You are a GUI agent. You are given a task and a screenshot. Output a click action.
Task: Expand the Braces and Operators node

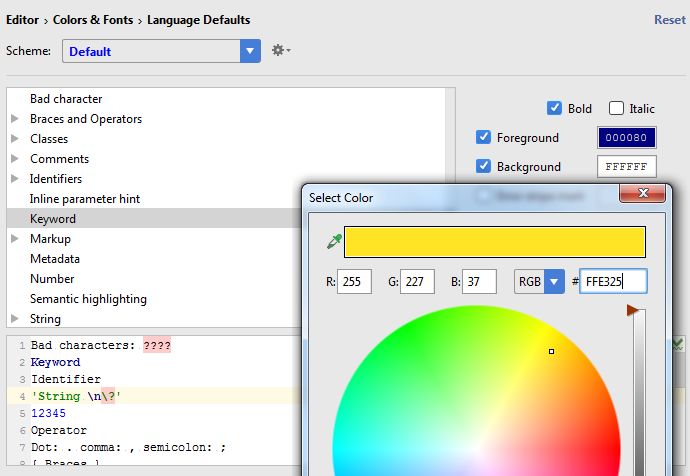(x=15, y=119)
